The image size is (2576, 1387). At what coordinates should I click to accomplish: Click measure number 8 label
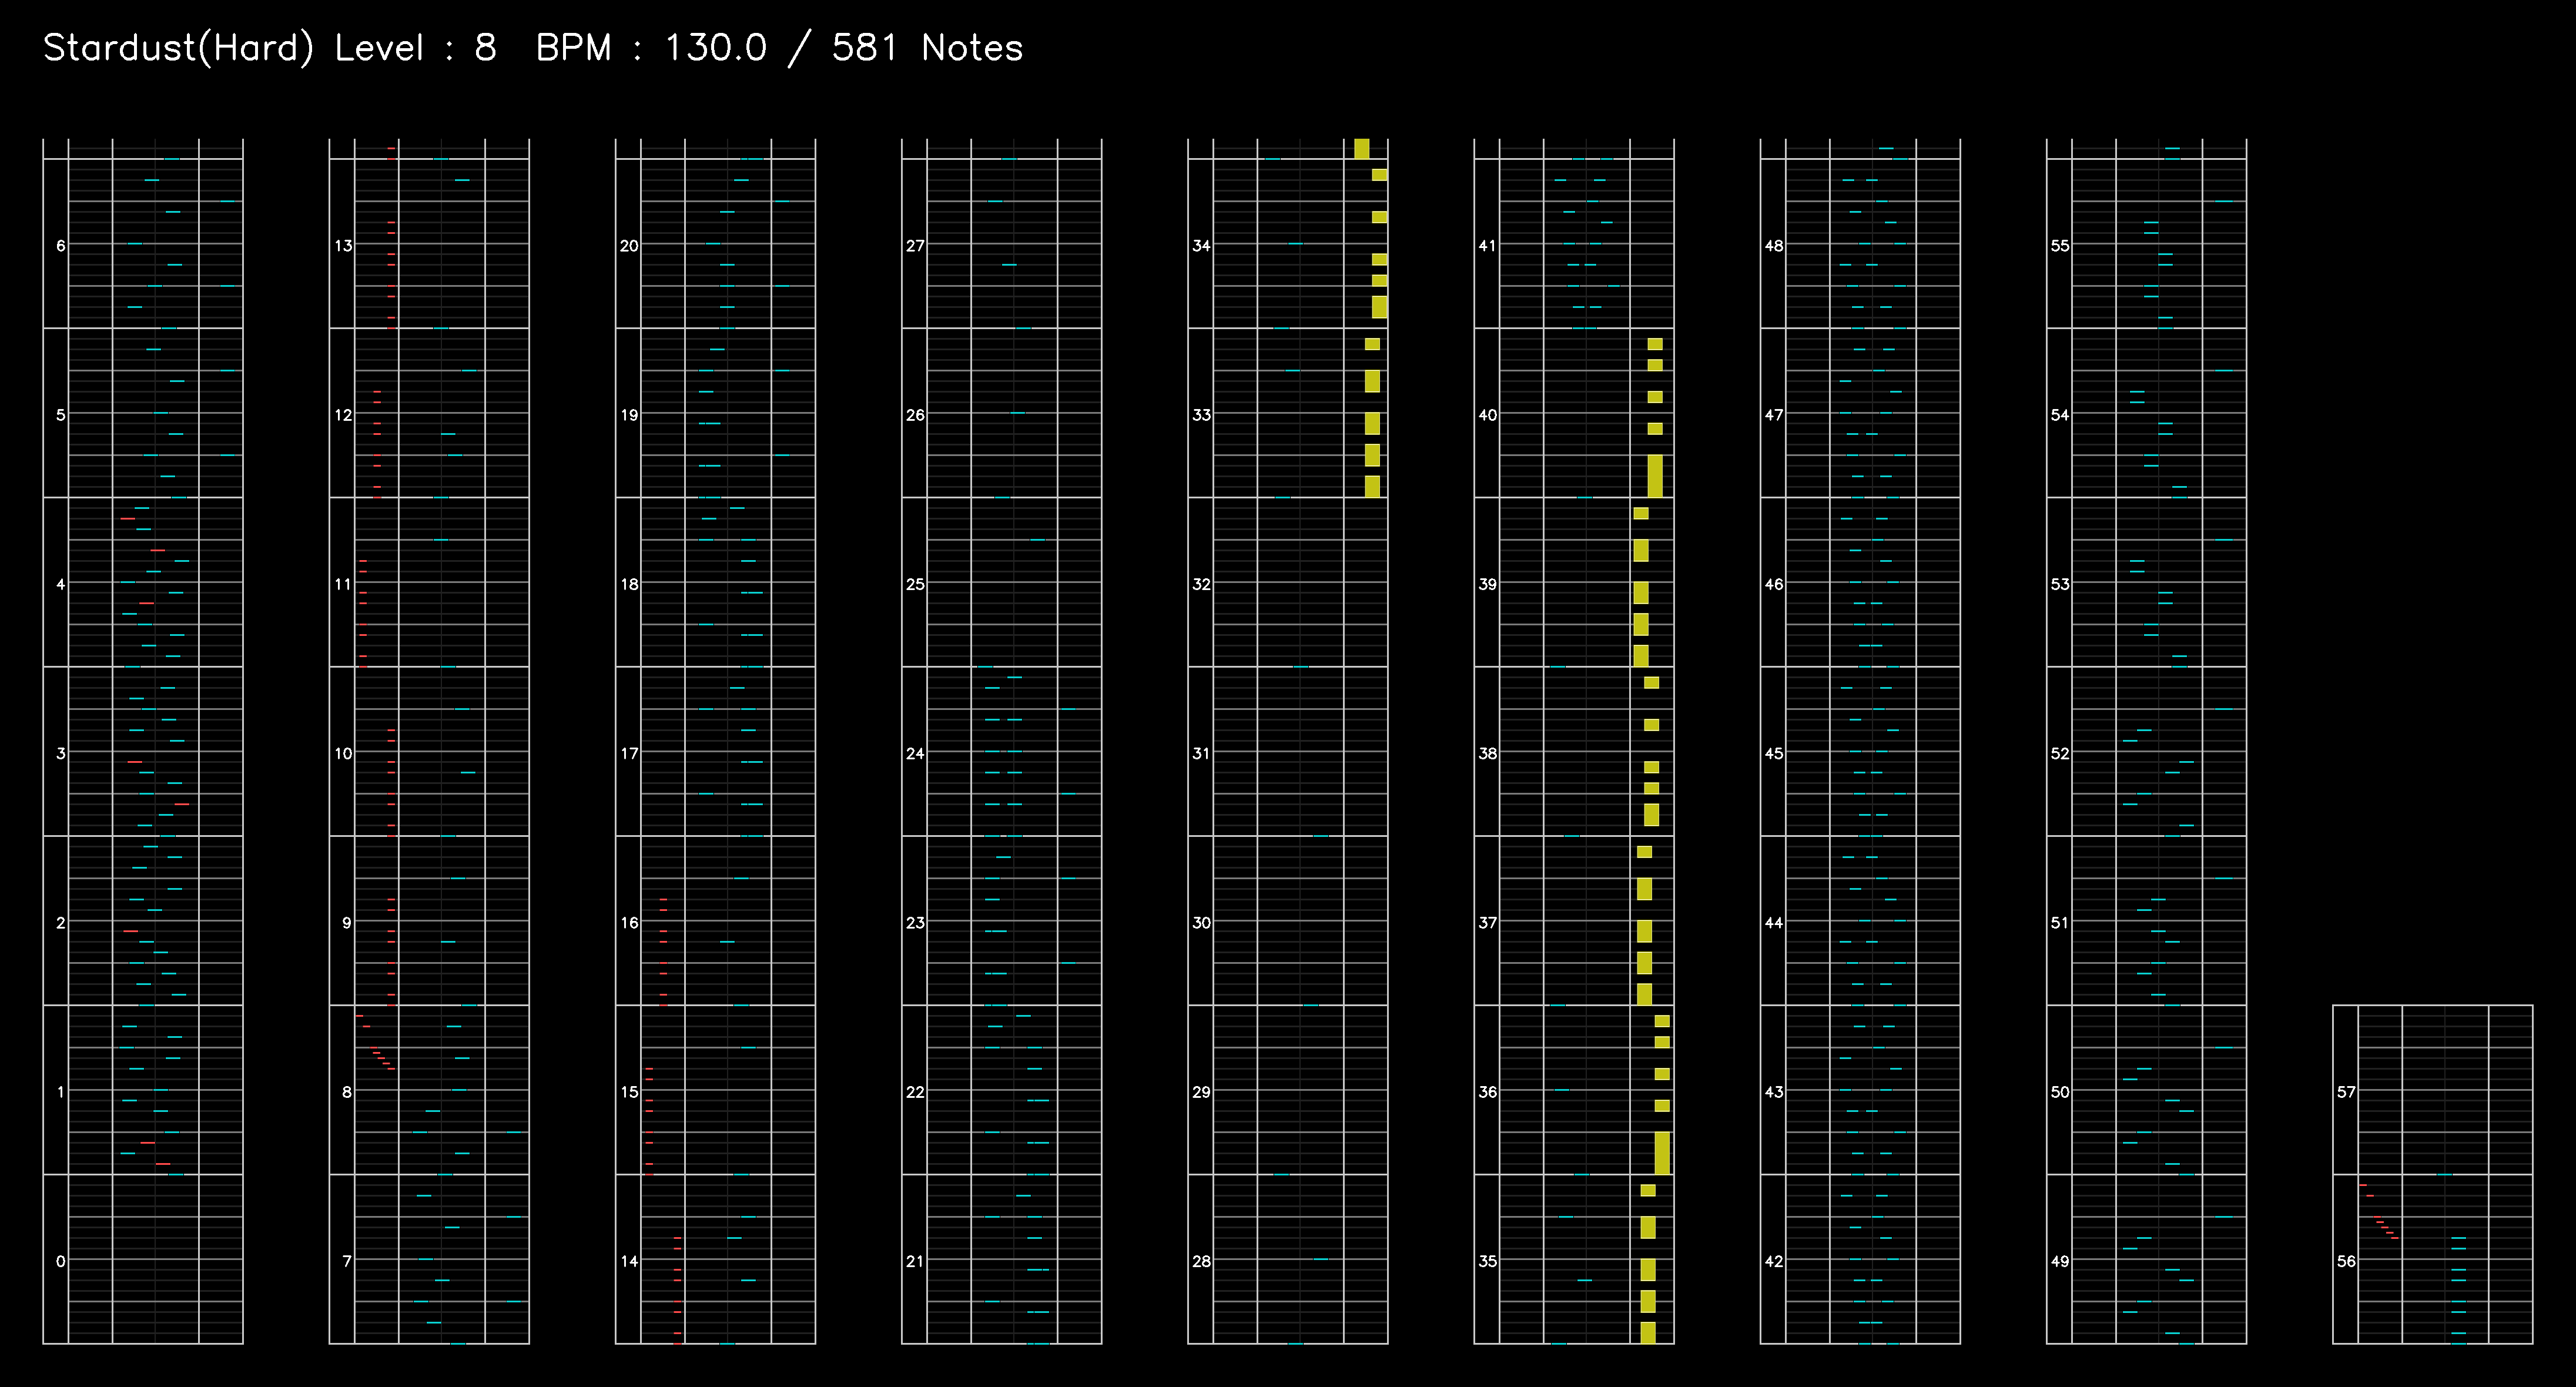[347, 1092]
